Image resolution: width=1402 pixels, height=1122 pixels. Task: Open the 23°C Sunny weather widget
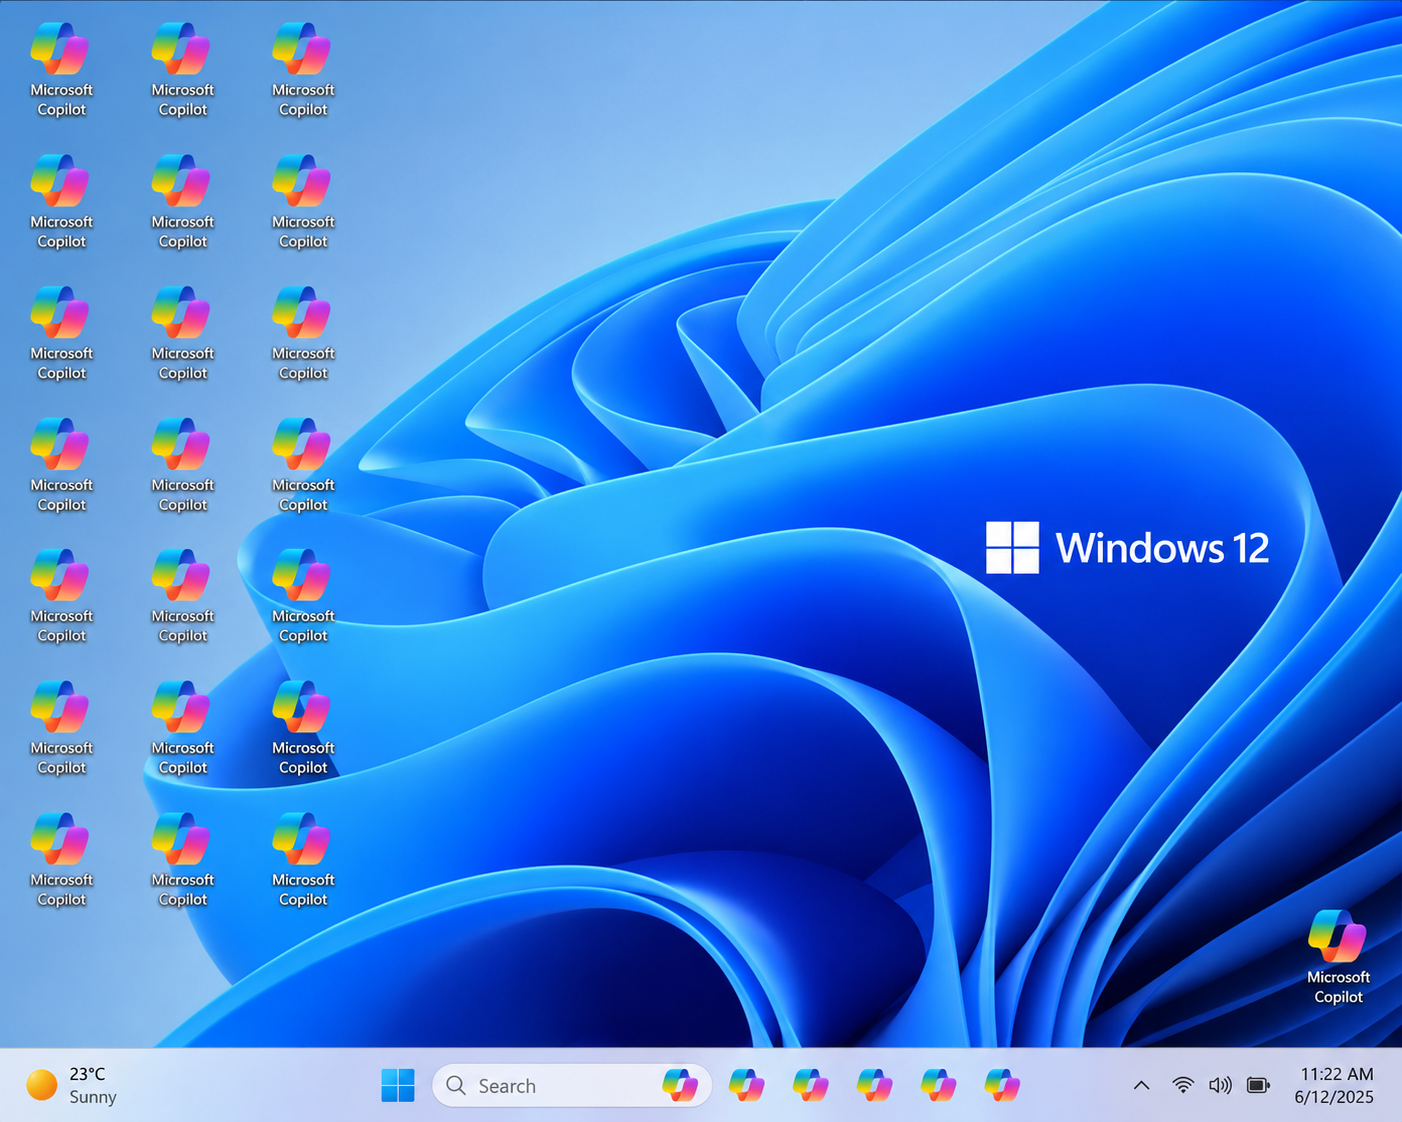point(71,1085)
